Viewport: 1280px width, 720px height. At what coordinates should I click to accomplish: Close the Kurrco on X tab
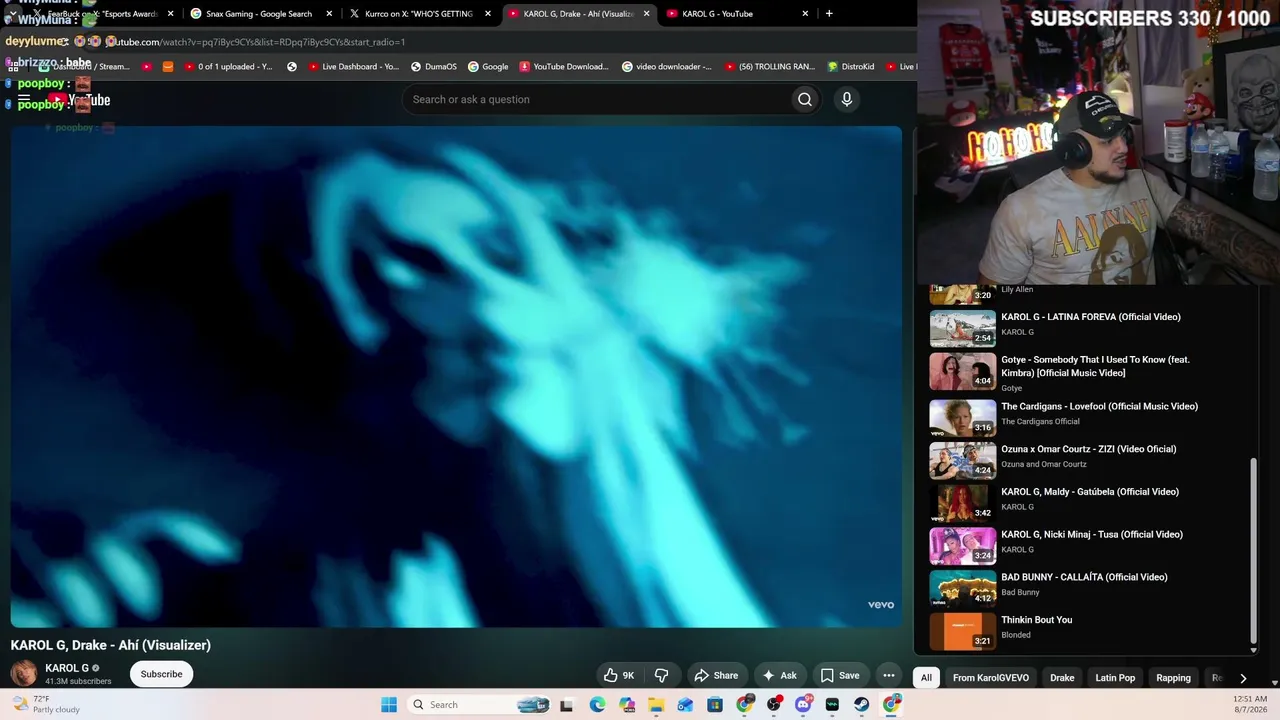point(488,14)
